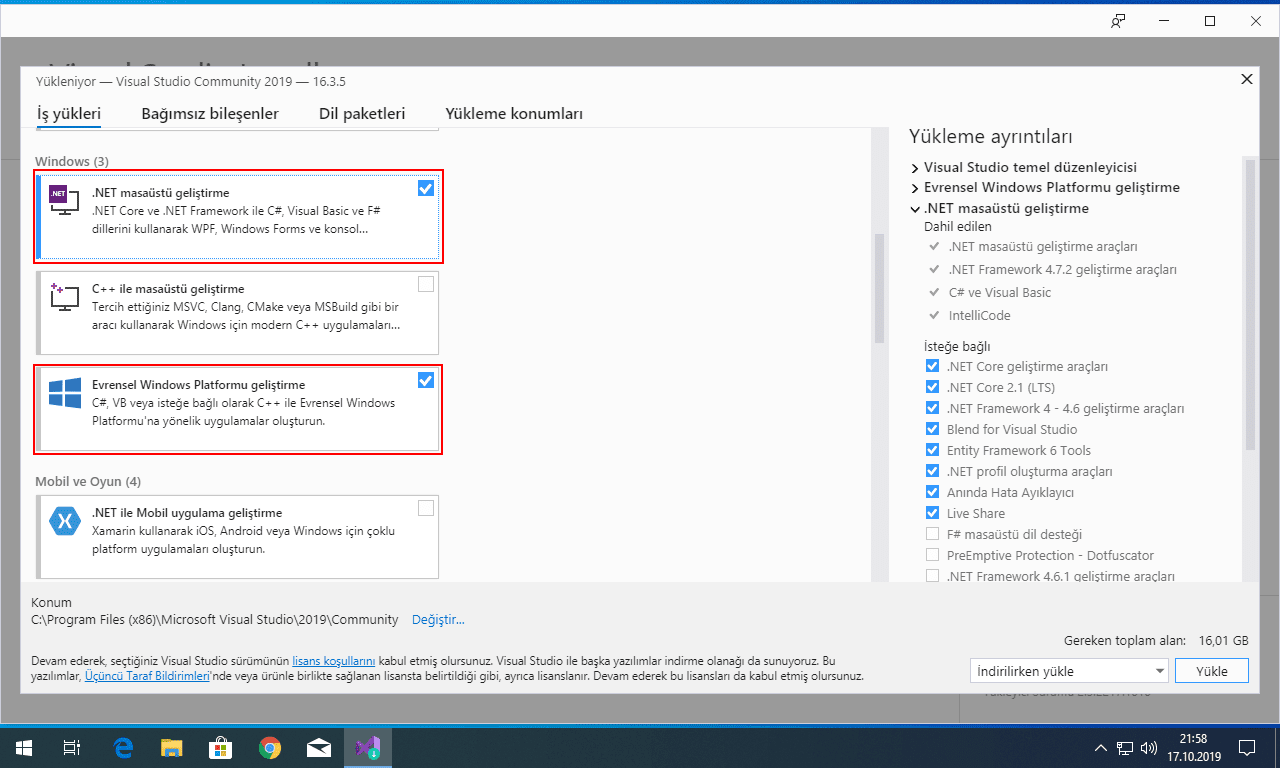Check the C++ ile masaüstü geliştirme workload checkbox
The height and width of the screenshot is (768, 1280).
426,284
